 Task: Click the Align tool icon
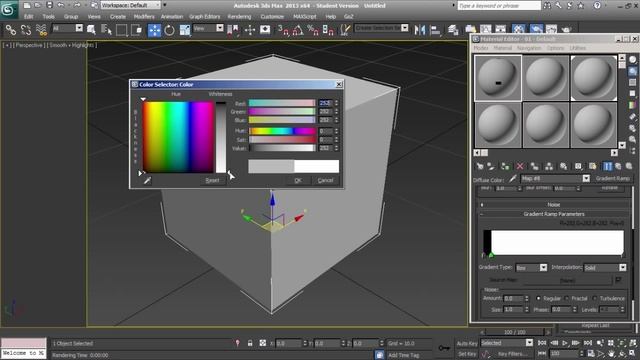(x=435, y=30)
